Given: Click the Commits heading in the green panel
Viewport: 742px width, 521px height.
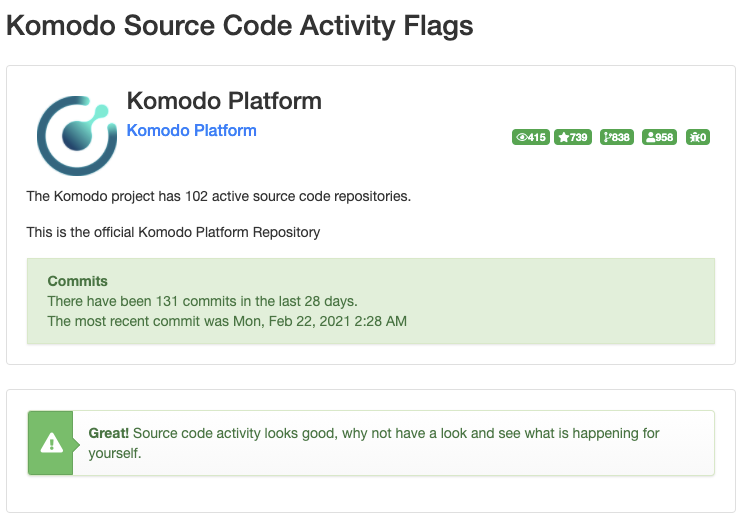Looking at the screenshot, I should point(78,281).
